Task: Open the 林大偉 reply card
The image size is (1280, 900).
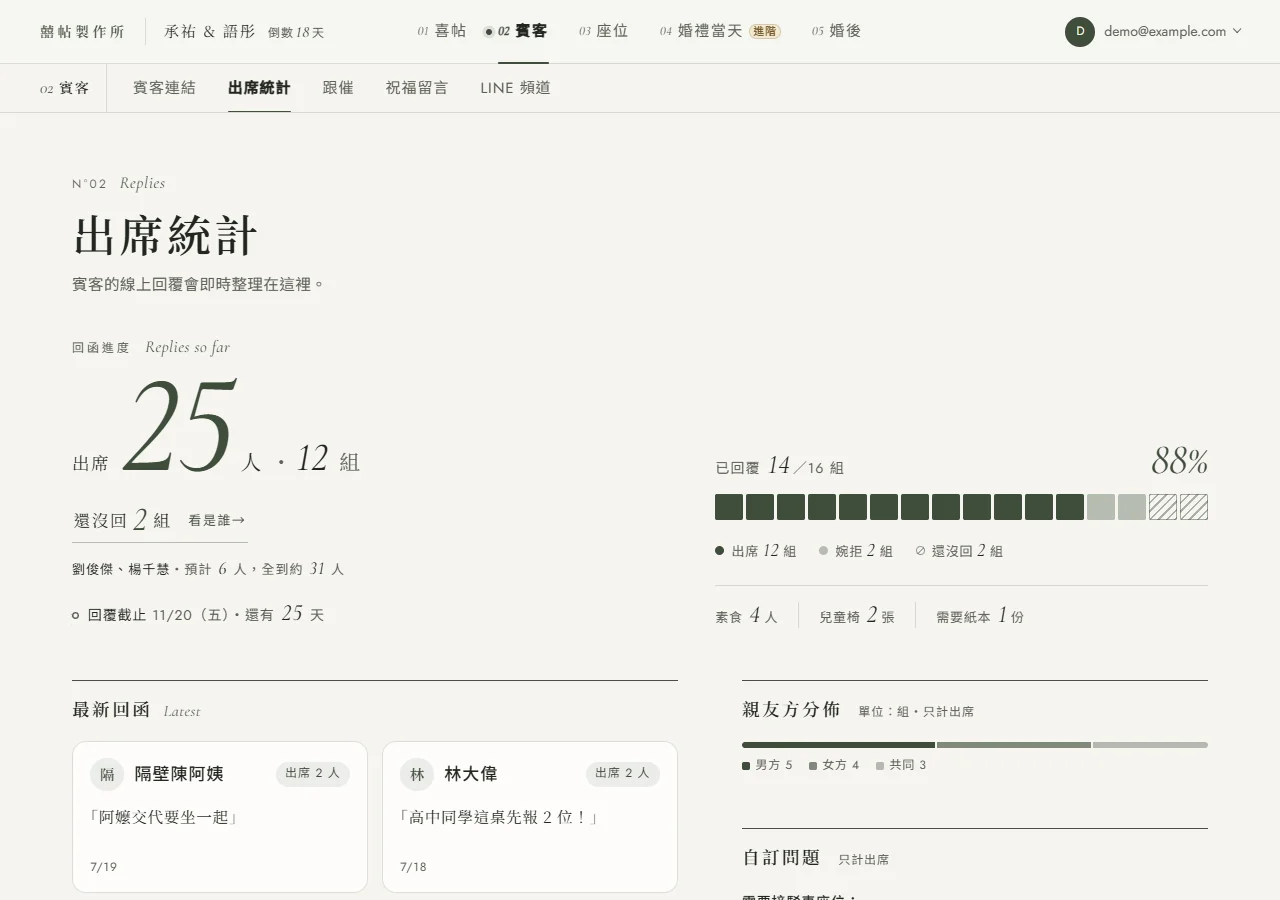Action: pyautogui.click(x=530, y=817)
